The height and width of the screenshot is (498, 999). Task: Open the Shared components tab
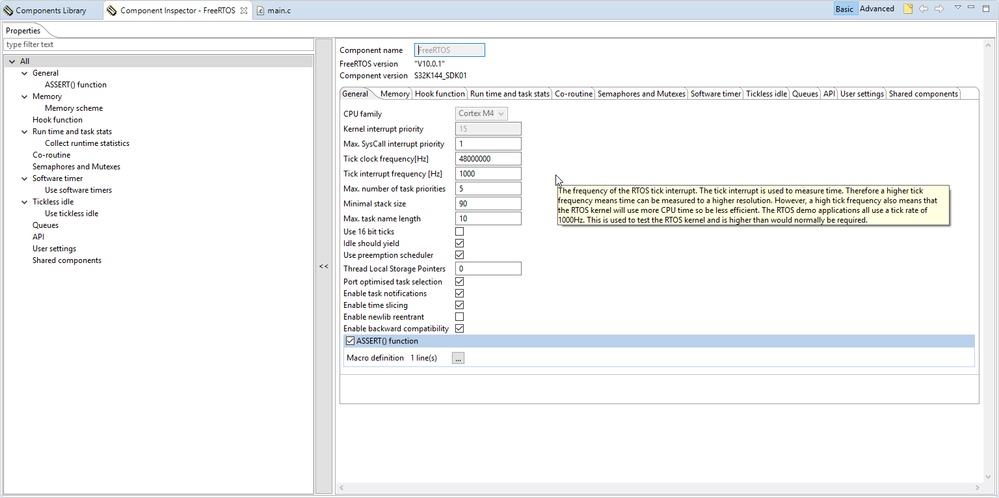(923, 94)
